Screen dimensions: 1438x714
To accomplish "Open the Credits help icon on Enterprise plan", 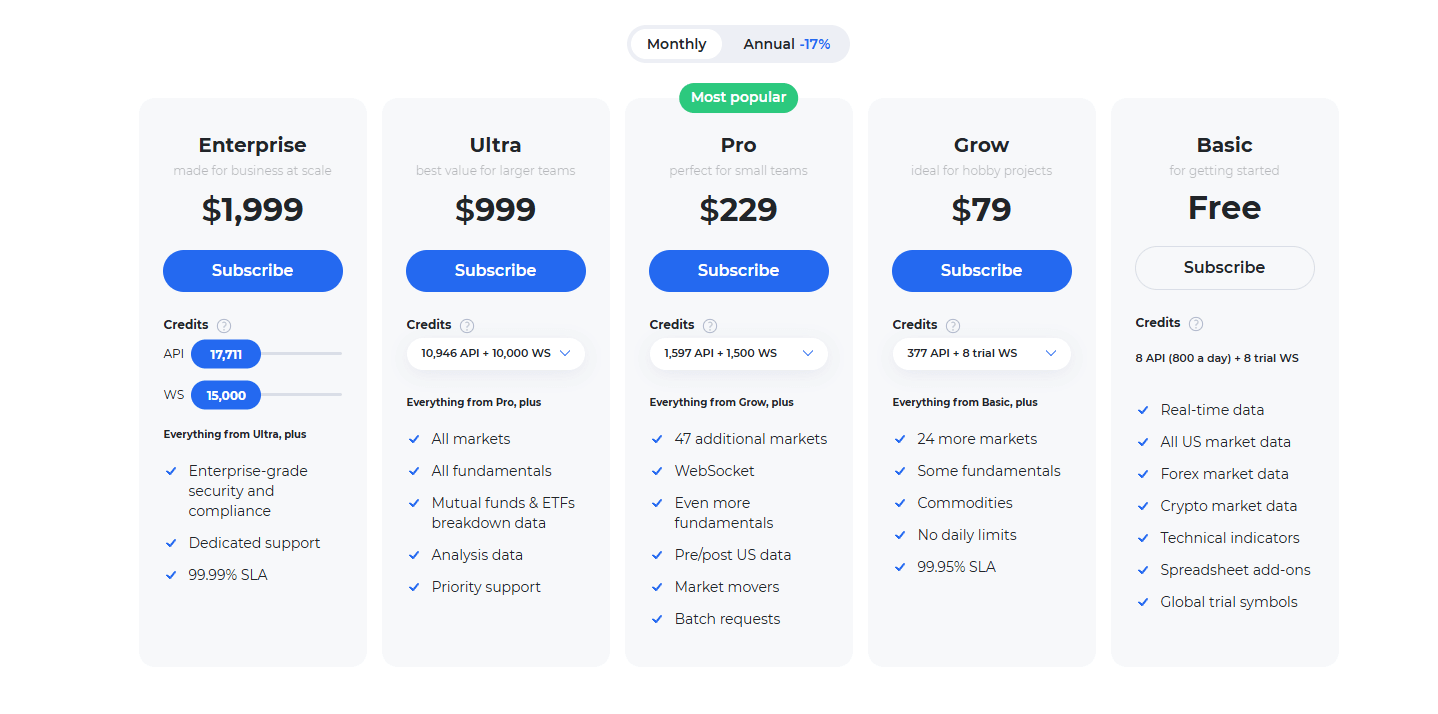I will click(224, 325).
